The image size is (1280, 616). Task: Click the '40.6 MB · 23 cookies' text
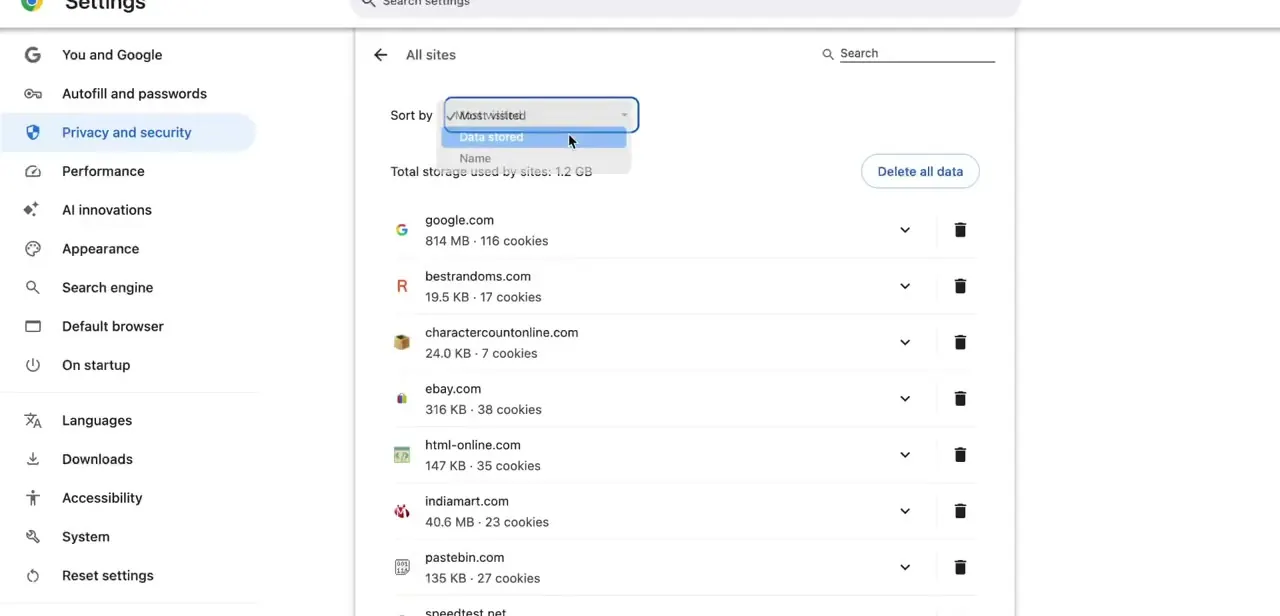(x=487, y=522)
